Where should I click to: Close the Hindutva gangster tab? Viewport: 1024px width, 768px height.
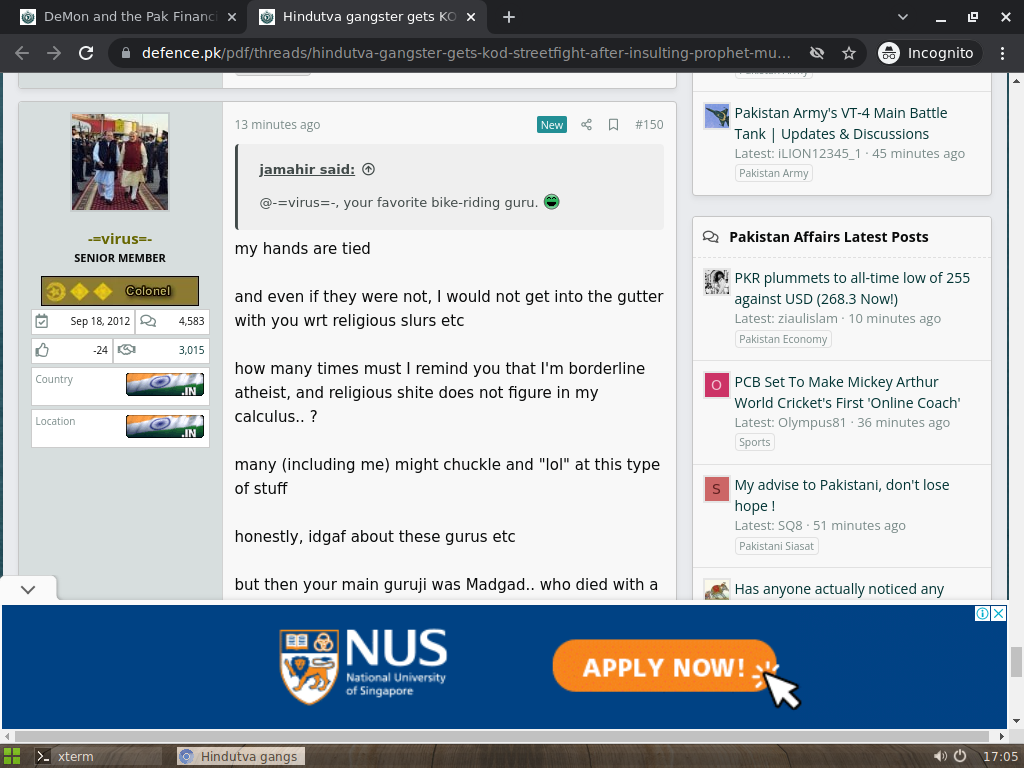point(470,17)
